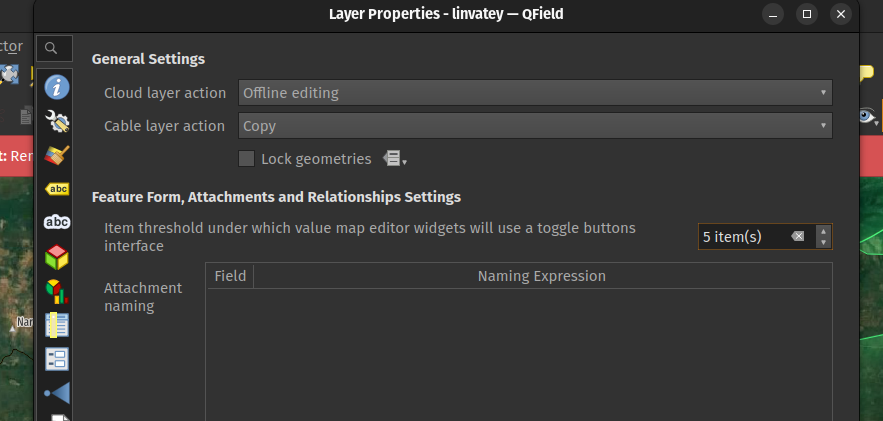Increase the item threshold spinner value
Image resolution: width=883 pixels, height=421 pixels.
823,232
